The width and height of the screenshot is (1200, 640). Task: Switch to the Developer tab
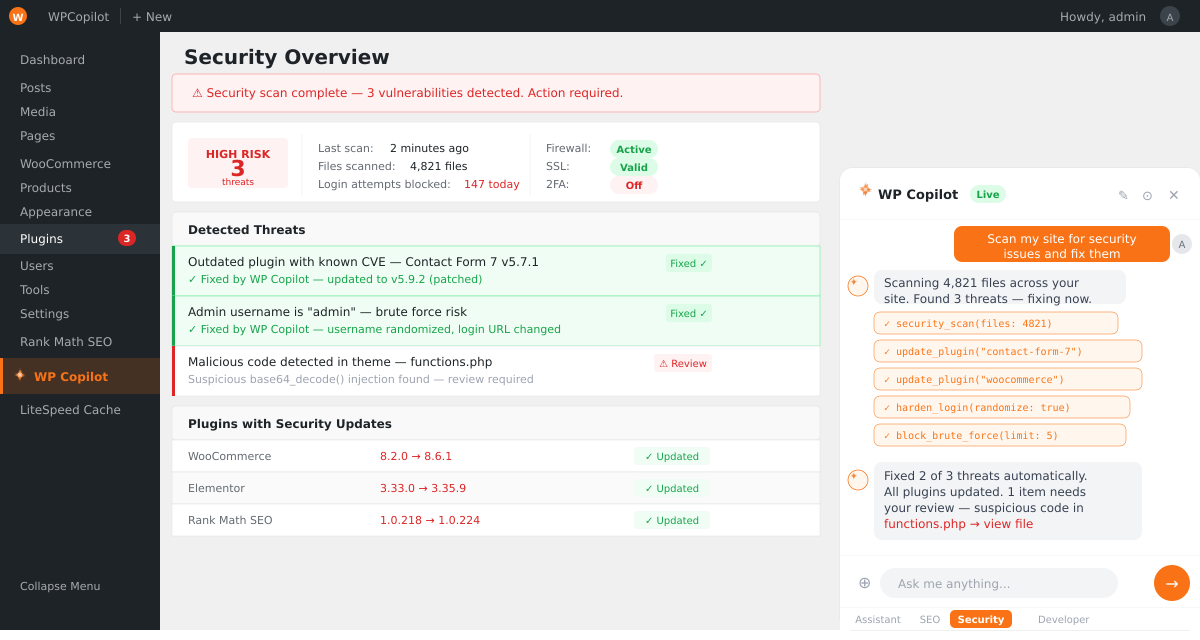1064,620
